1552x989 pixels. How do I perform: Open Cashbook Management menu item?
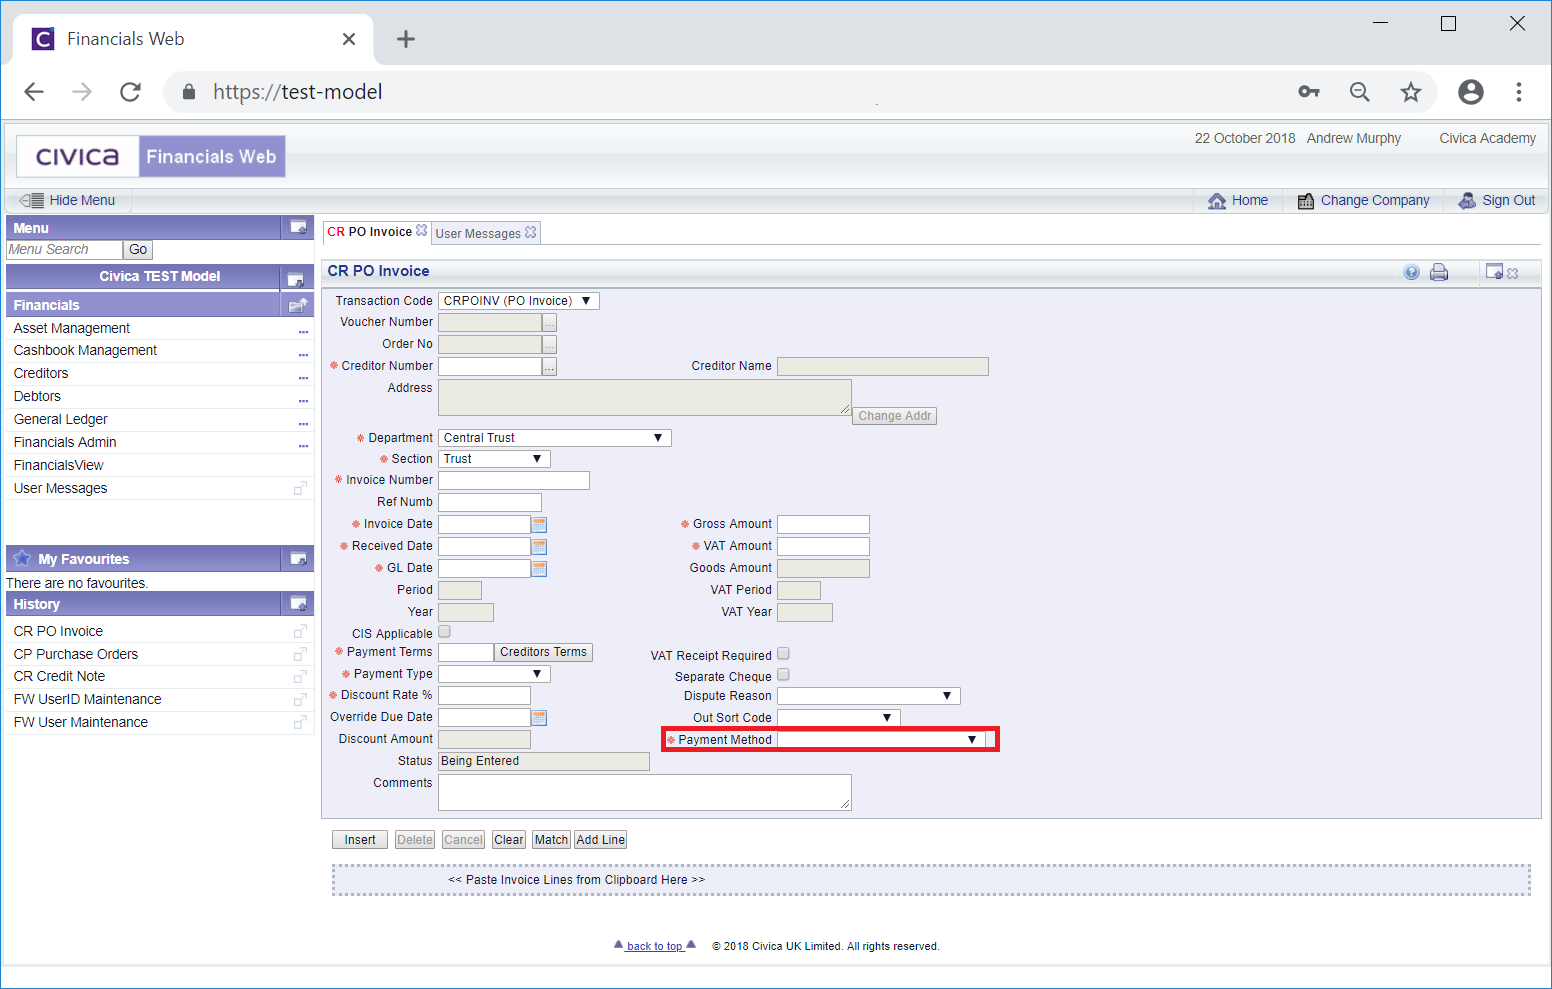pos(85,350)
